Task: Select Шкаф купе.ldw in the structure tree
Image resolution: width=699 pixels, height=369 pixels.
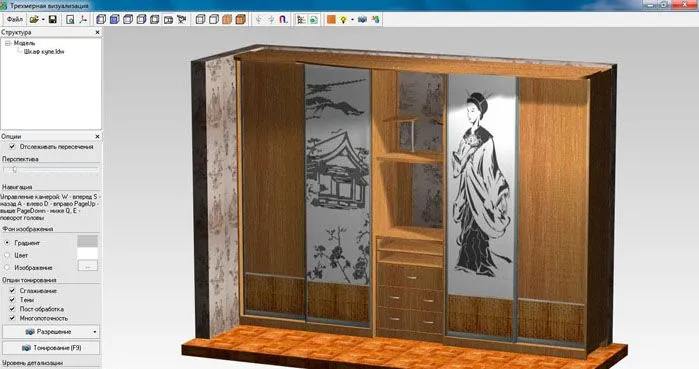Action: point(44,52)
